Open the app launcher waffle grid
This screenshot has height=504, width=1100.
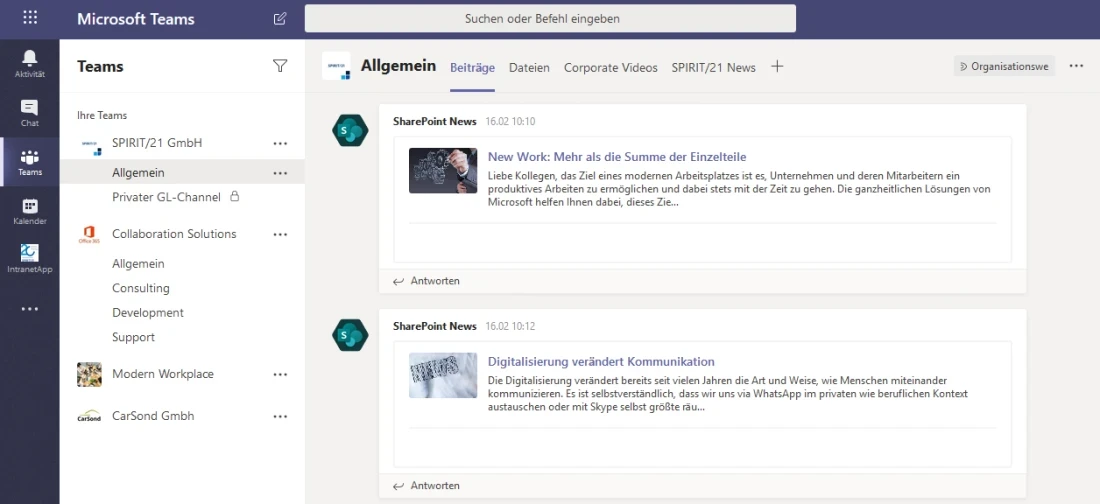[30, 18]
